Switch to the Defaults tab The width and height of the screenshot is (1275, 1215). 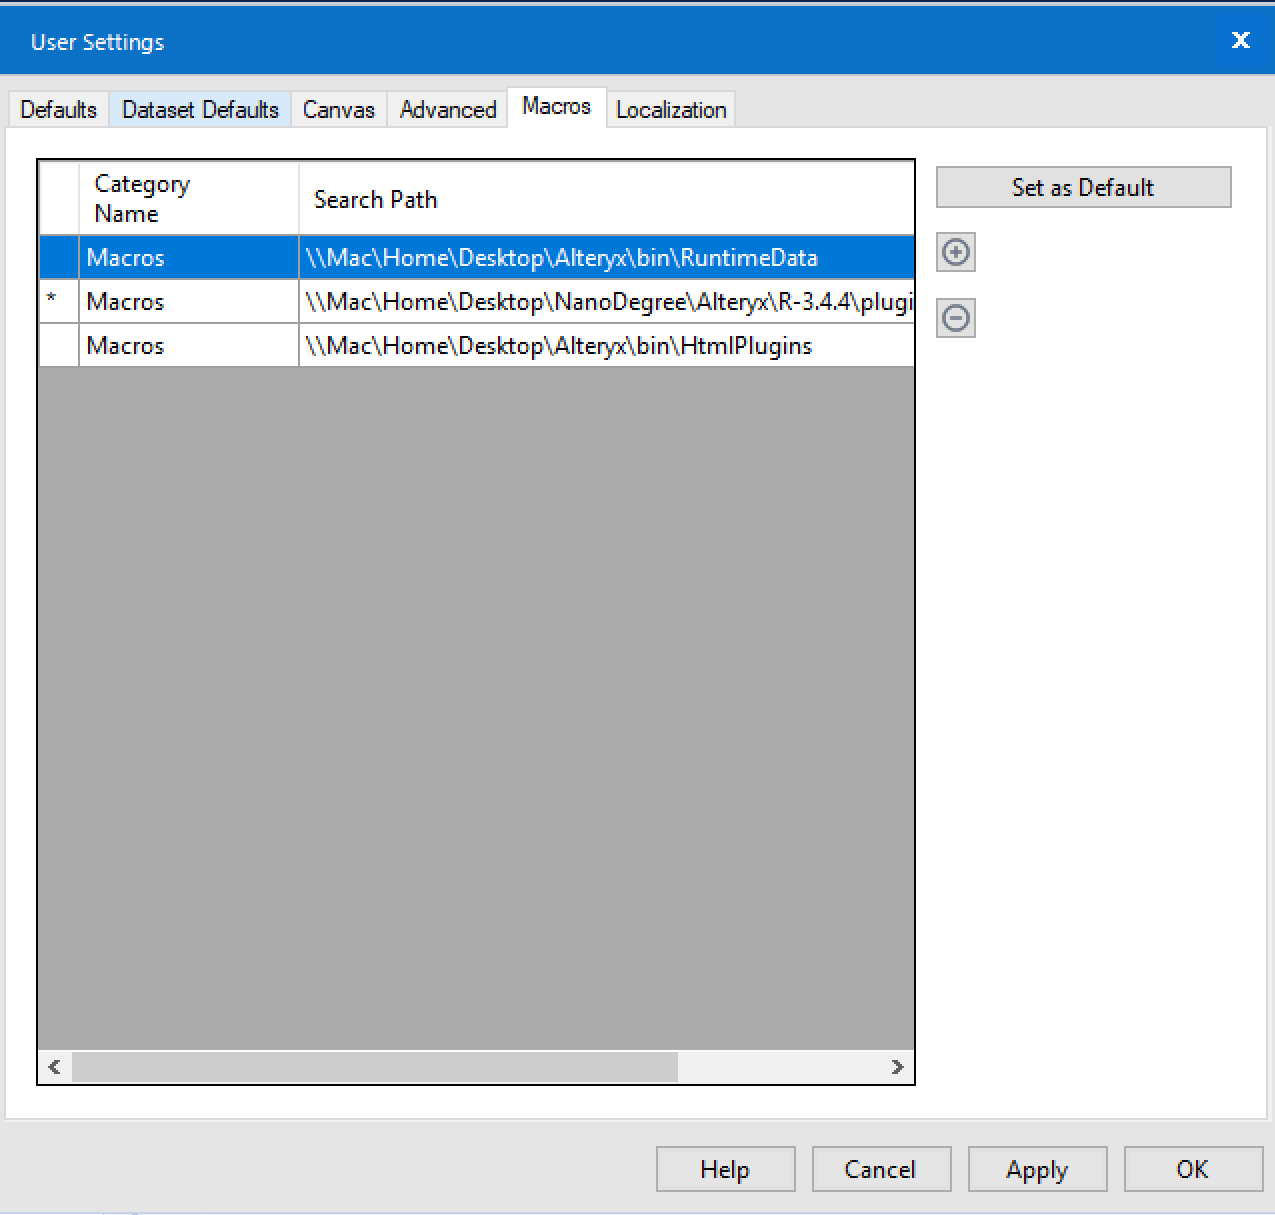(x=57, y=109)
